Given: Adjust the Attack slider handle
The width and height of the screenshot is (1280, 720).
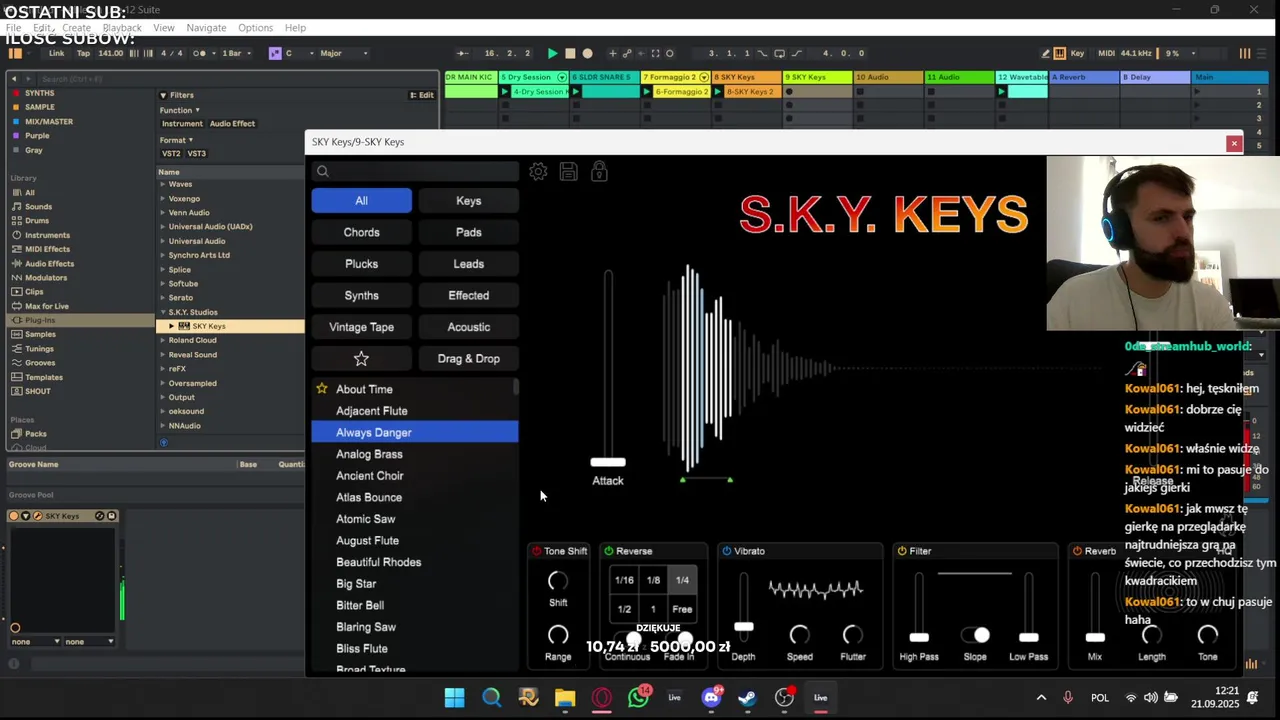Looking at the screenshot, I should (x=608, y=462).
